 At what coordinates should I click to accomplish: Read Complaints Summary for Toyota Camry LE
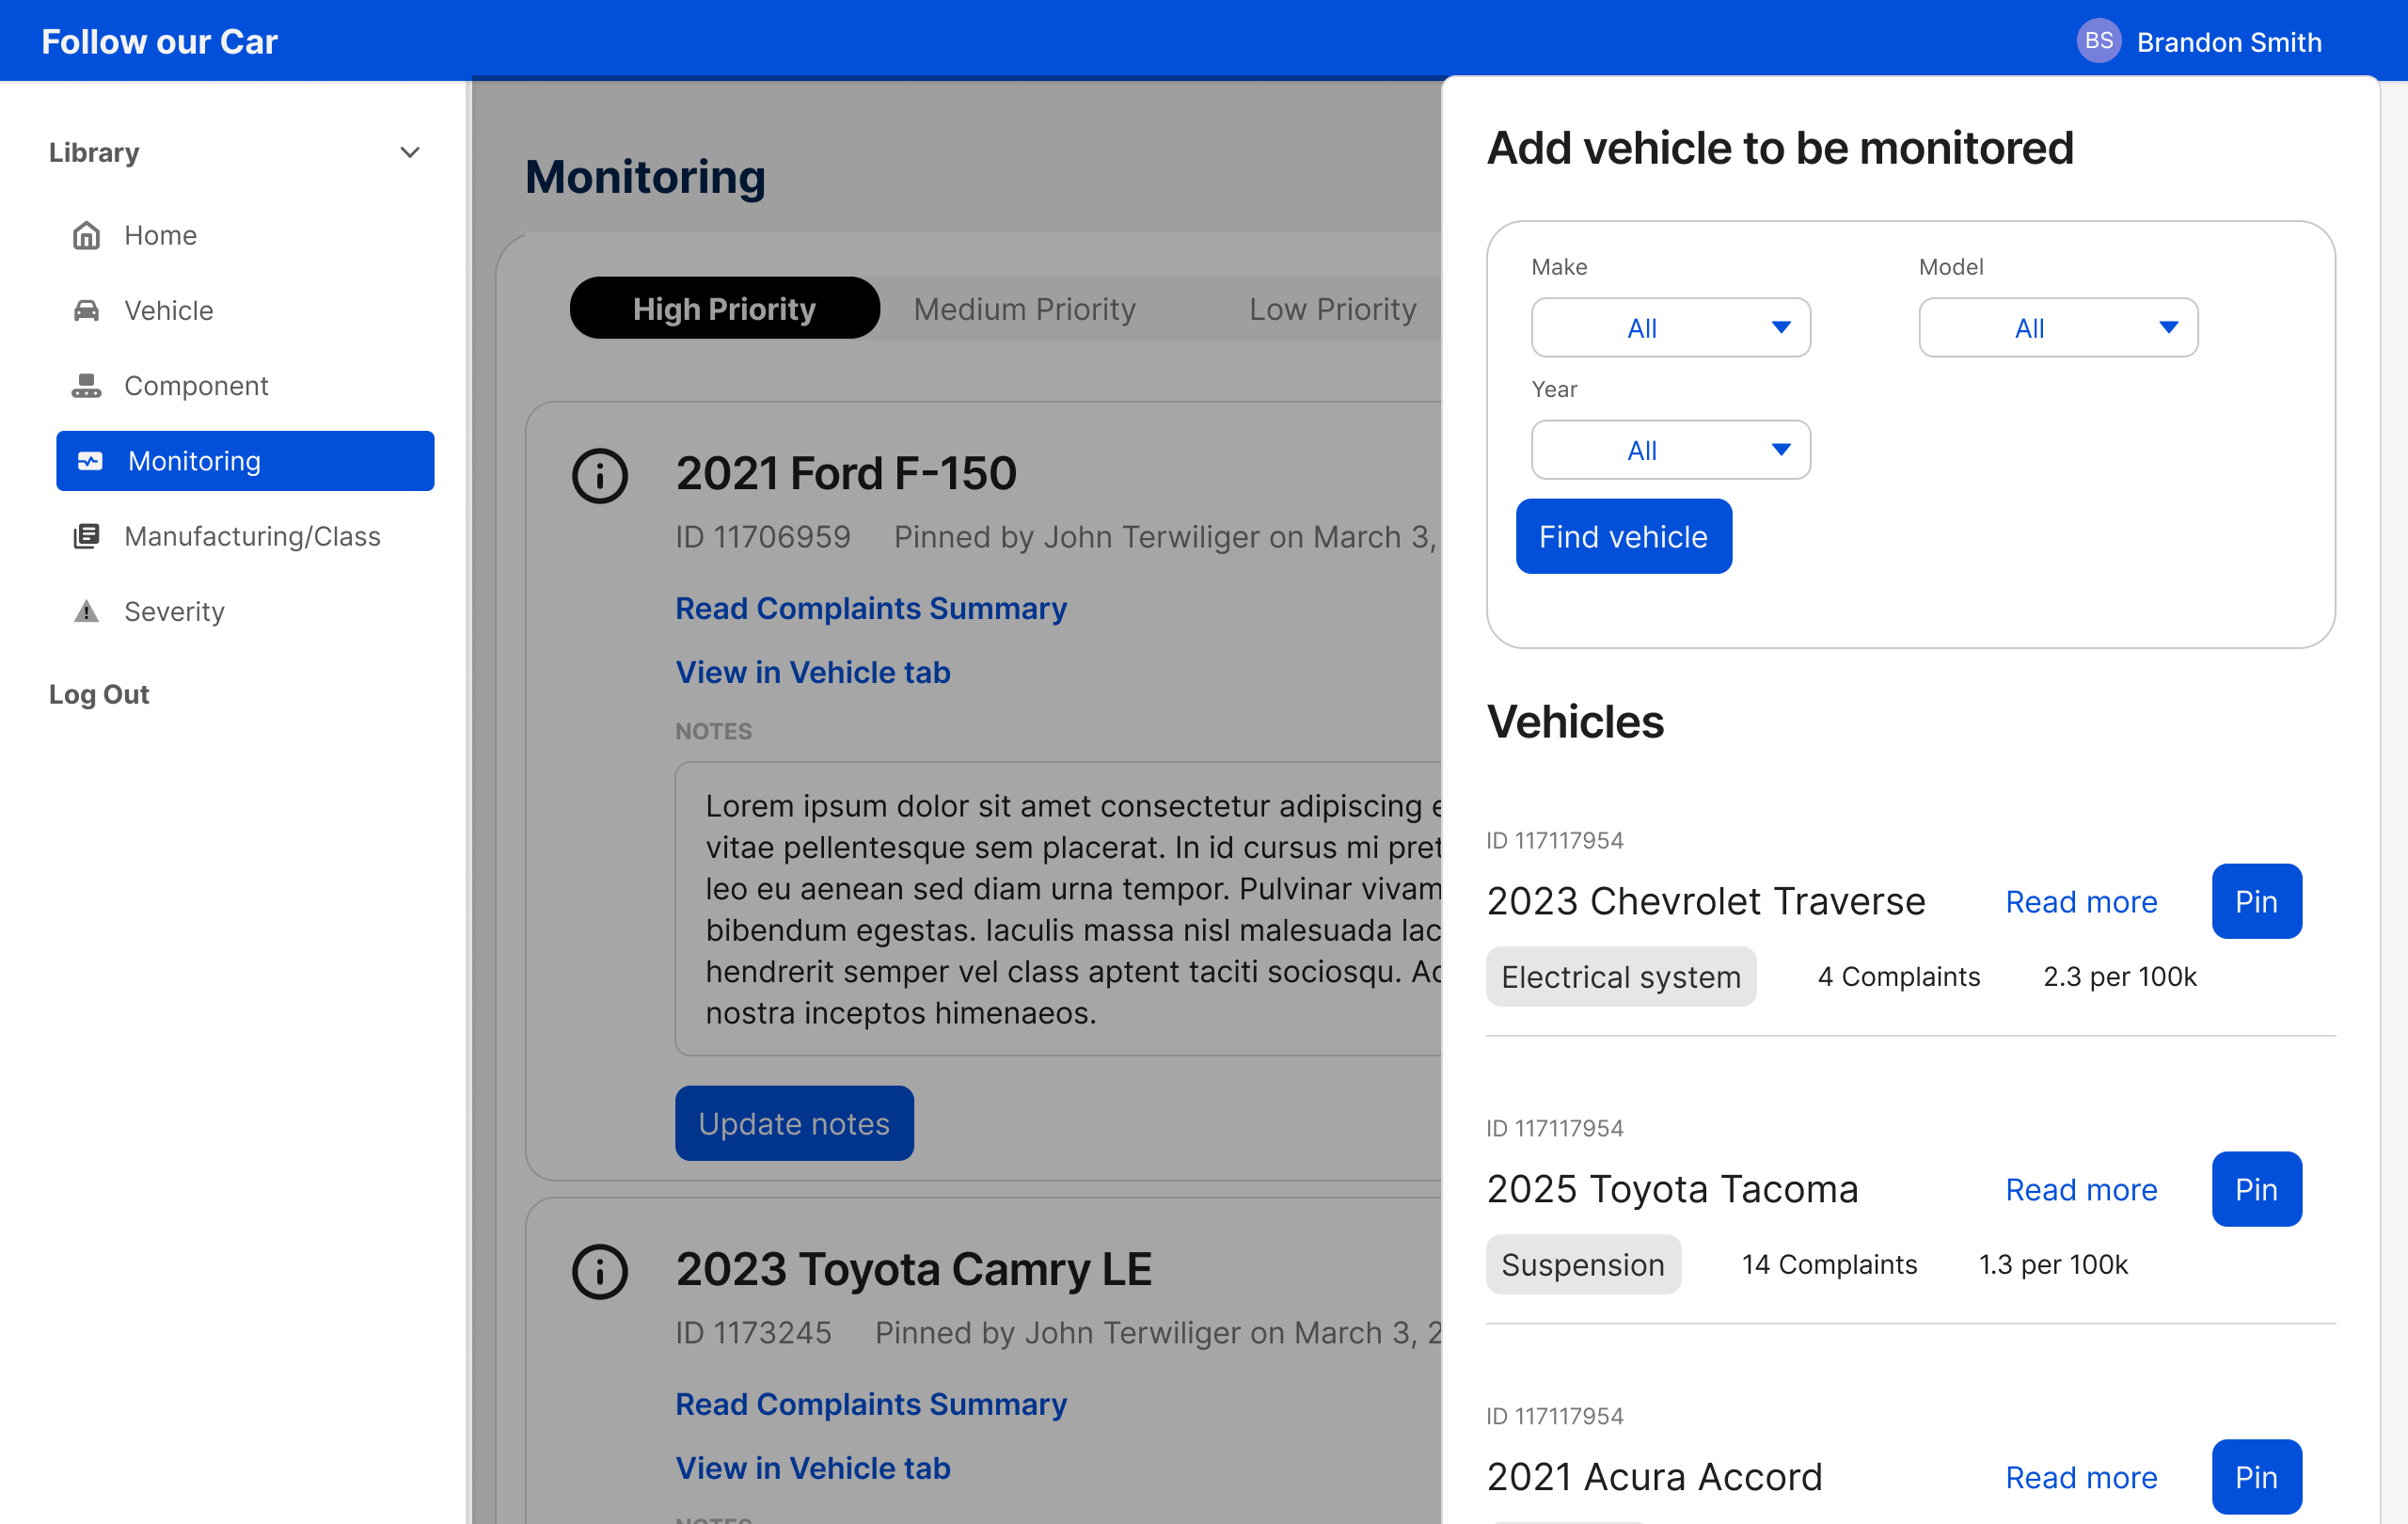pos(871,1404)
